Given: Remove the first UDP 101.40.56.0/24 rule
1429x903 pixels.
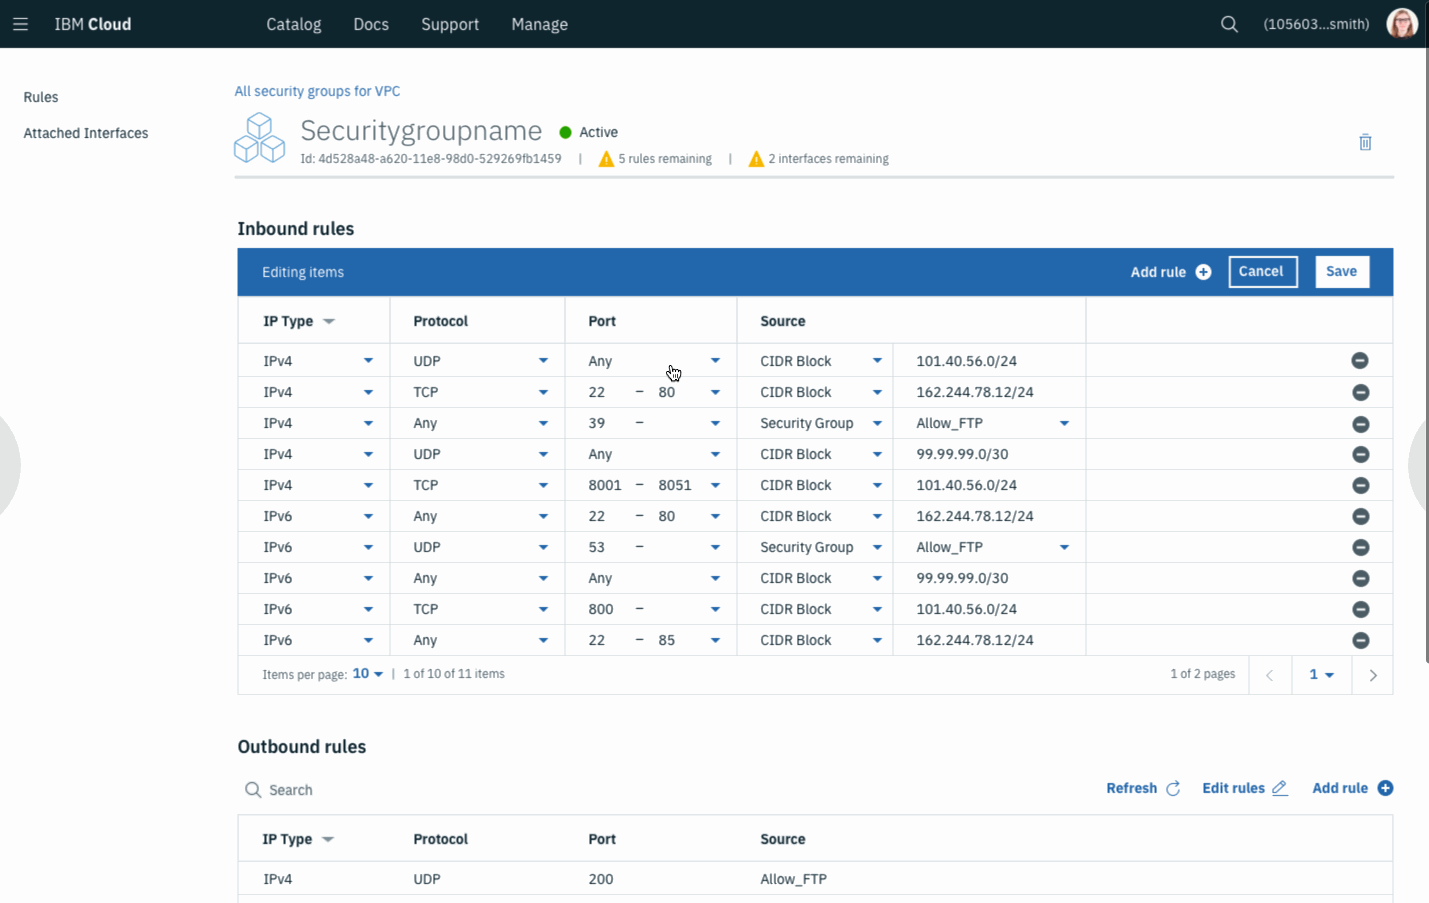Looking at the screenshot, I should pyautogui.click(x=1360, y=361).
